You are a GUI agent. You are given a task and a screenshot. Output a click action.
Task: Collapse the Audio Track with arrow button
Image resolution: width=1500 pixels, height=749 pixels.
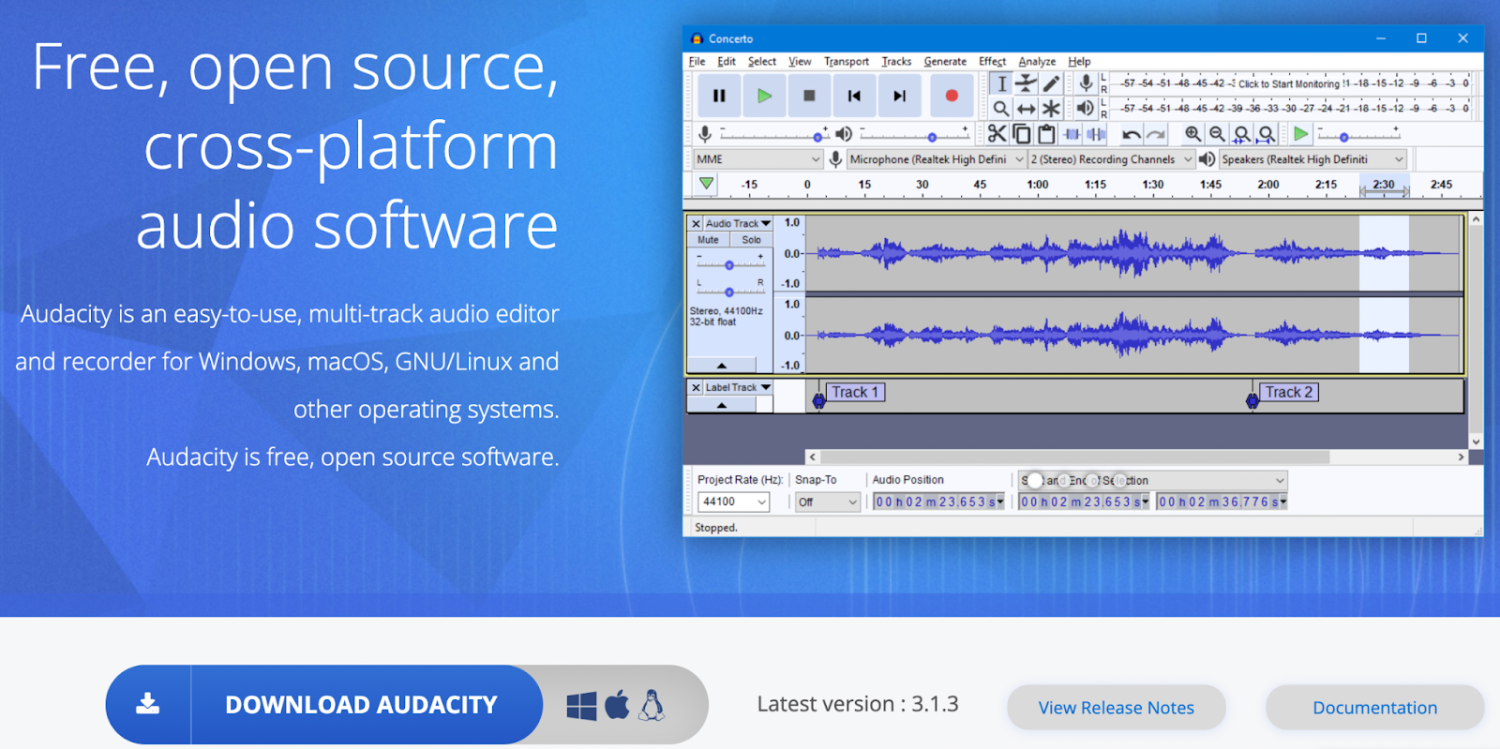(721, 366)
